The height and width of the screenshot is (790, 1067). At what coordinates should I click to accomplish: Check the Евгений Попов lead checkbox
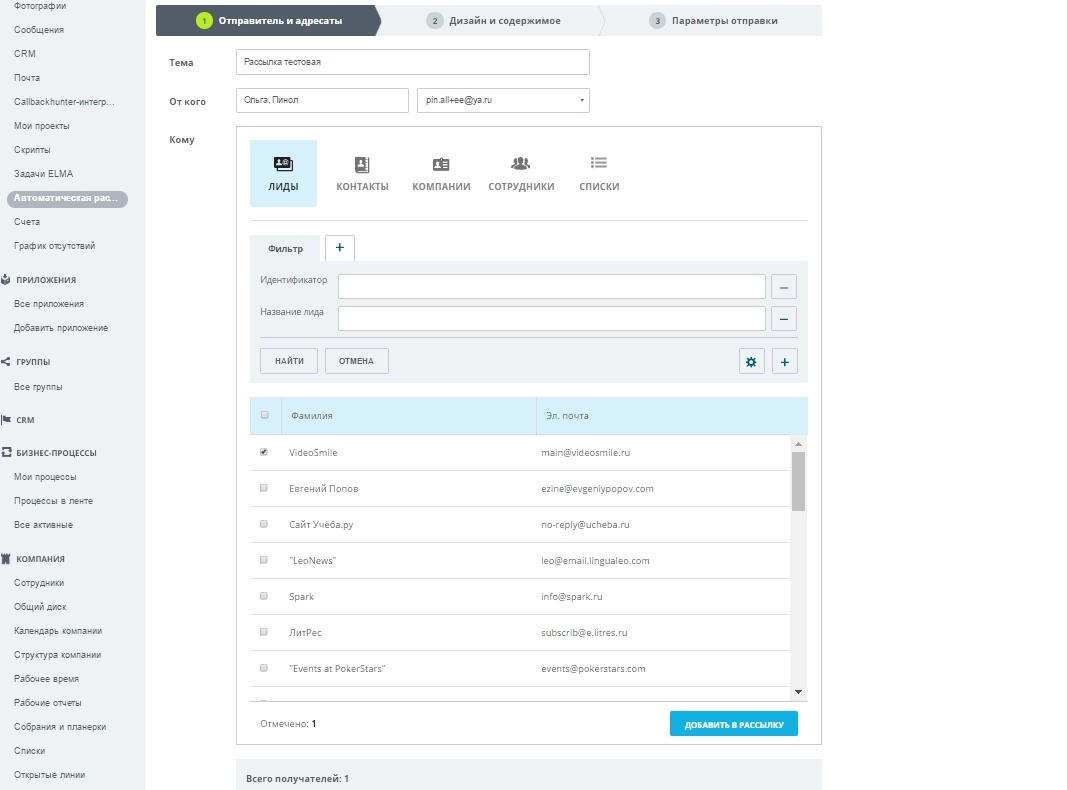[x=264, y=488]
